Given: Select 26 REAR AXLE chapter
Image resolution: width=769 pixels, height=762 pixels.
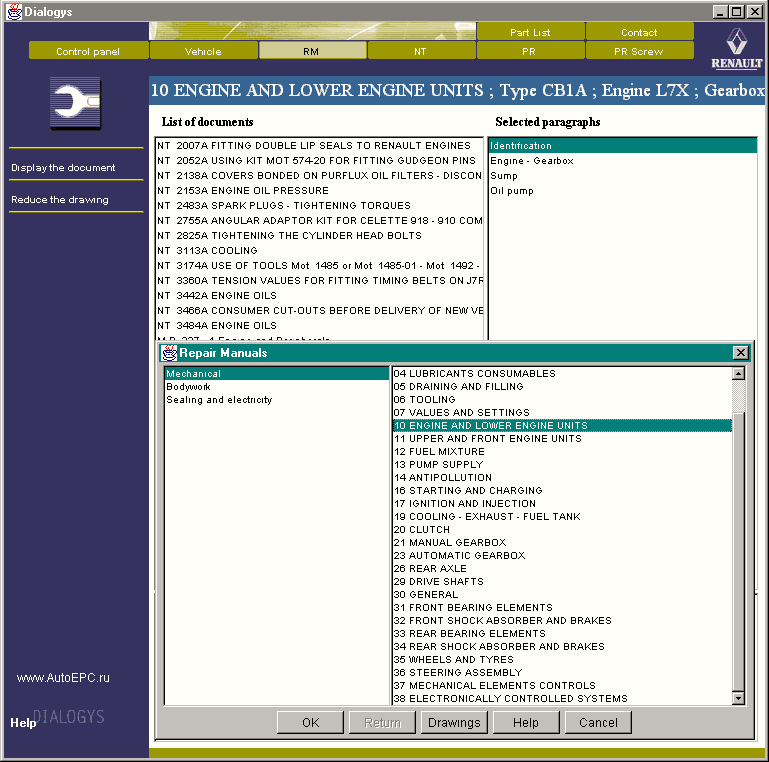Looking at the screenshot, I should (563, 568).
